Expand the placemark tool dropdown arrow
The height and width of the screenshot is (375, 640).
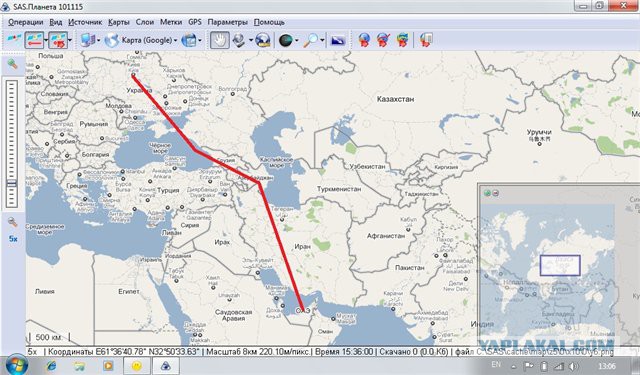point(251,40)
